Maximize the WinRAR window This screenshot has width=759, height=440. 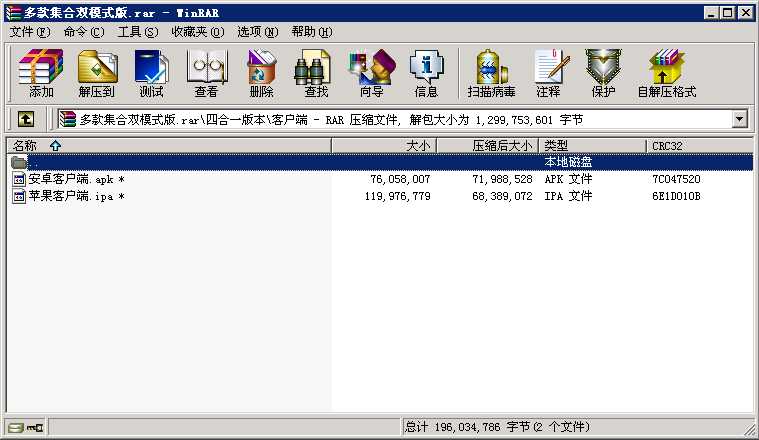tap(727, 13)
